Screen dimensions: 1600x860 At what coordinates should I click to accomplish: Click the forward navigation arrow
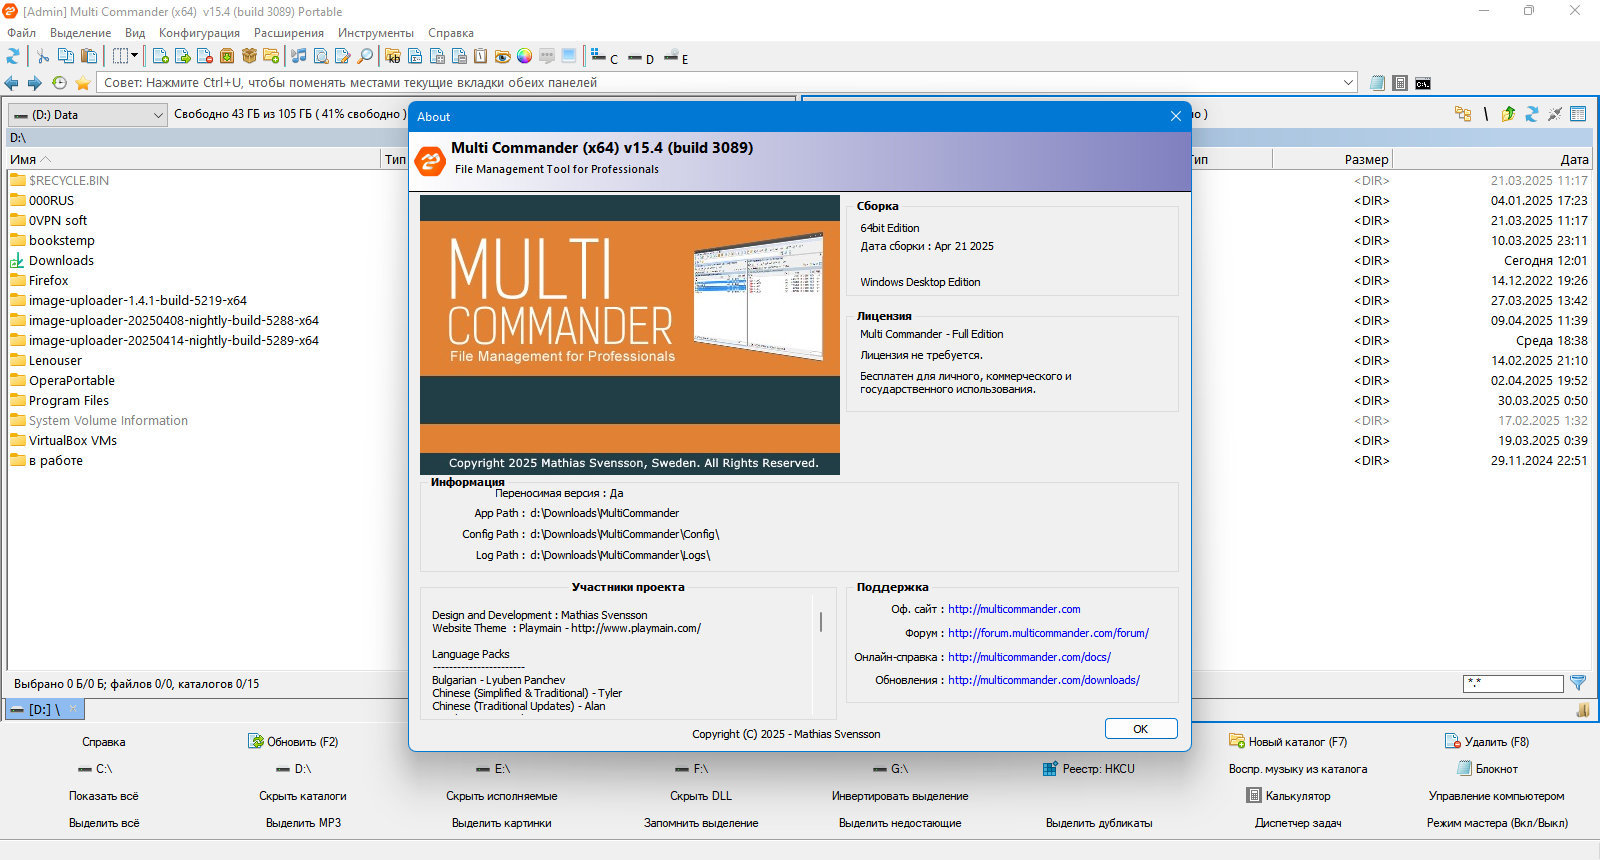[34, 83]
